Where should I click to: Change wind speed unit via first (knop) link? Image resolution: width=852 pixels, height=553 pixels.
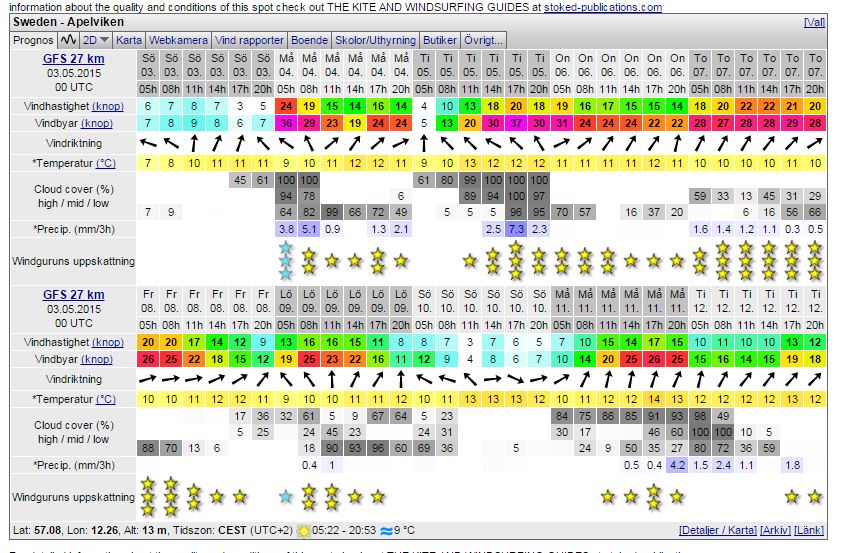[x=108, y=106]
